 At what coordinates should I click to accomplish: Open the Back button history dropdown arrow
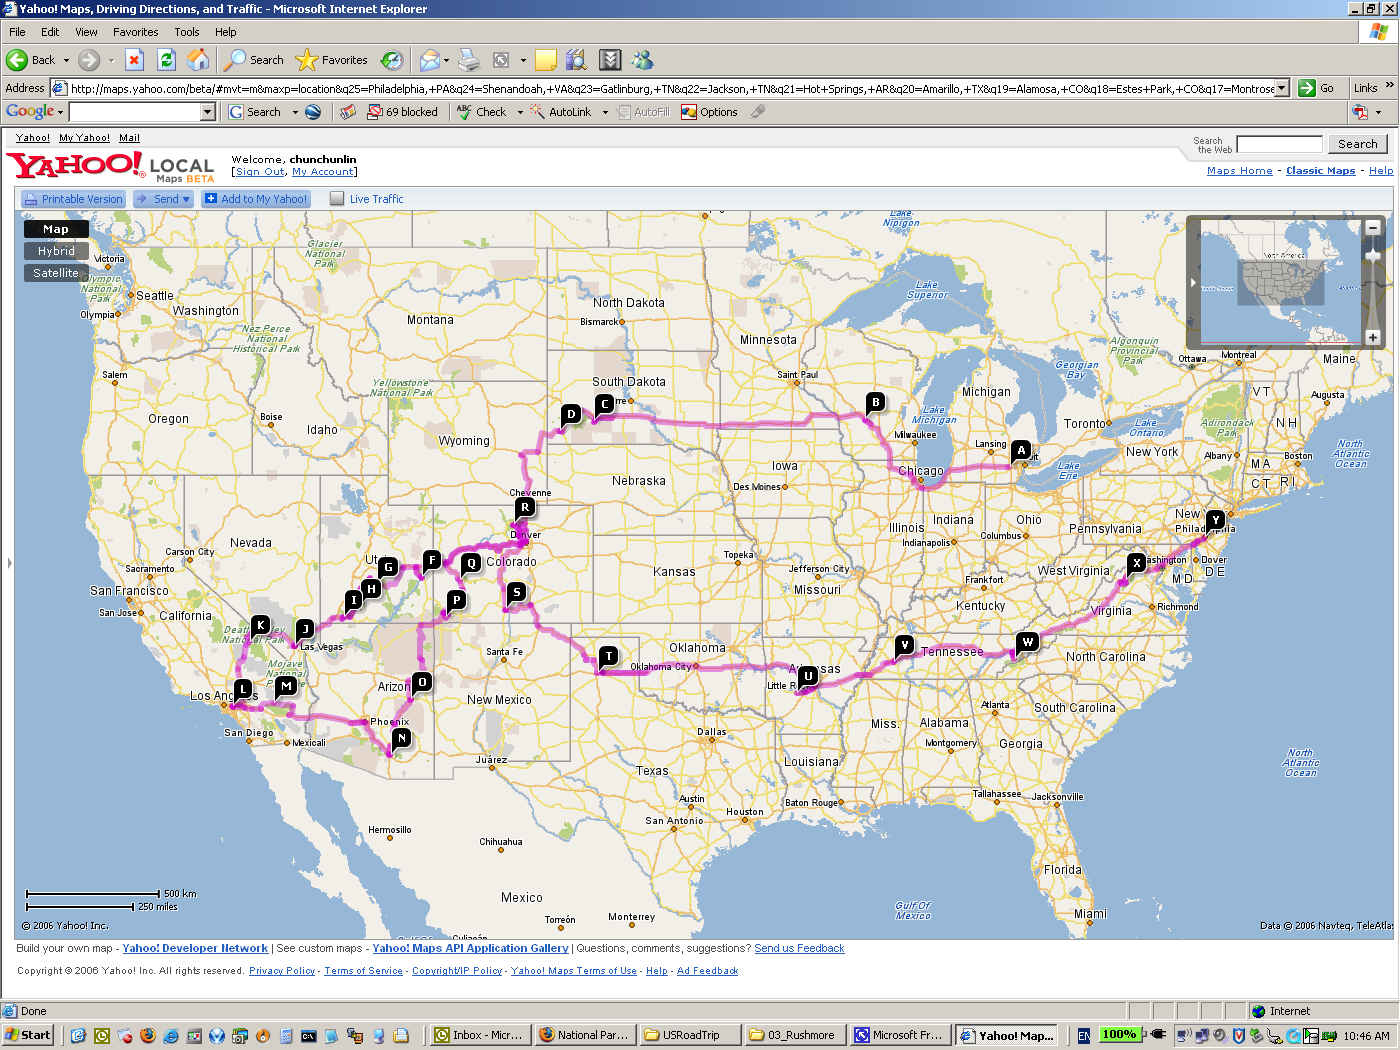pyautogui.click(x=66, y=60)
